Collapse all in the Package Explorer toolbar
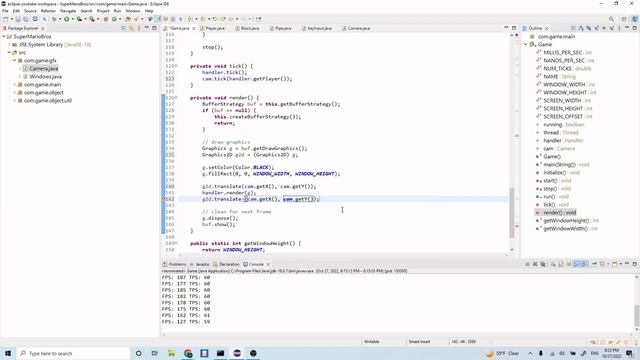The image size is (640, 360). click(124, 28)
